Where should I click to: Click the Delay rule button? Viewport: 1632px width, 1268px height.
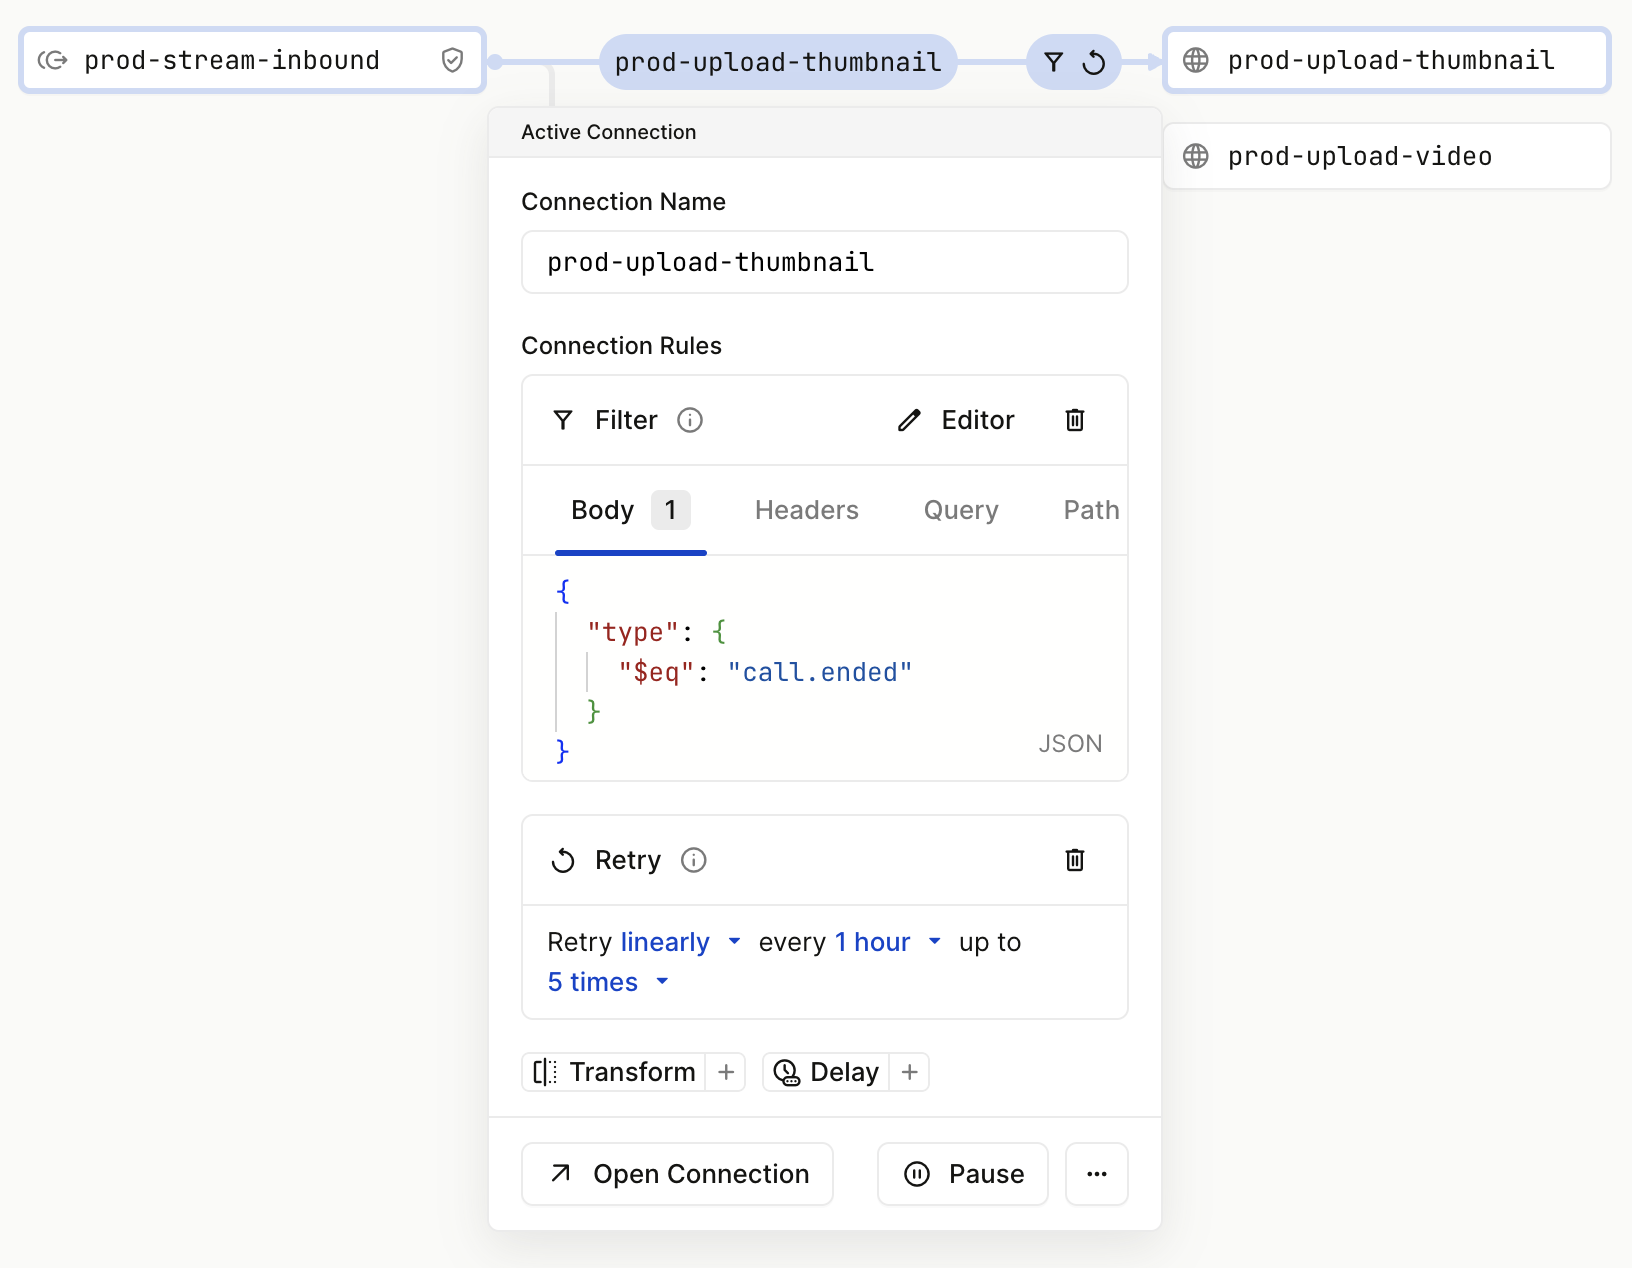tap(826, 1072)
